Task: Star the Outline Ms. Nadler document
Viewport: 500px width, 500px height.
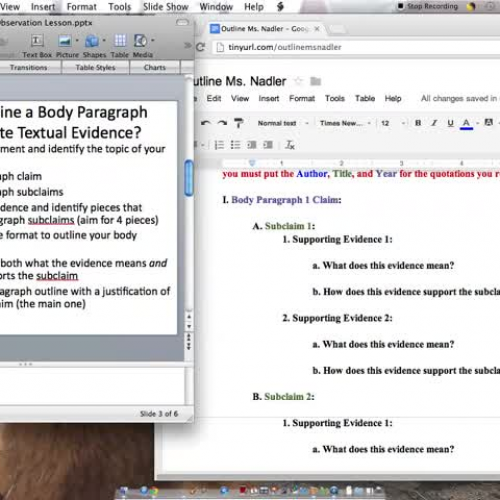Action: [298, 81]
